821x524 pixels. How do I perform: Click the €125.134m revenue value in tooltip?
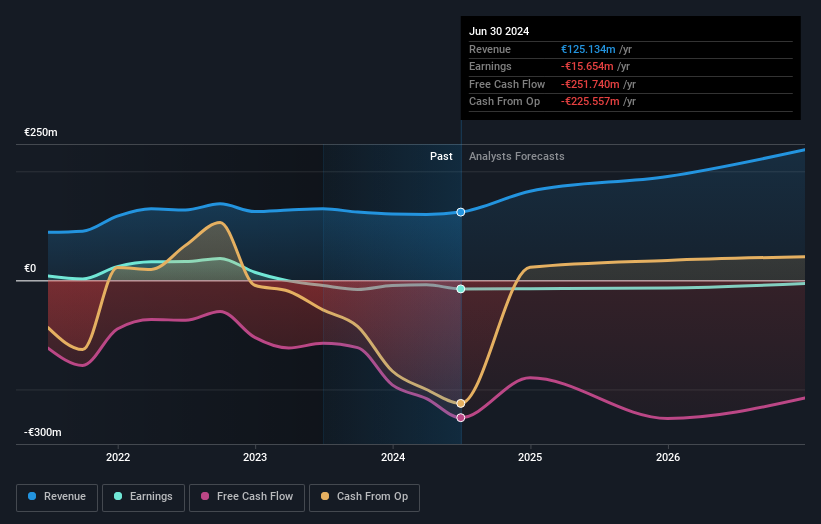[588, 49]
